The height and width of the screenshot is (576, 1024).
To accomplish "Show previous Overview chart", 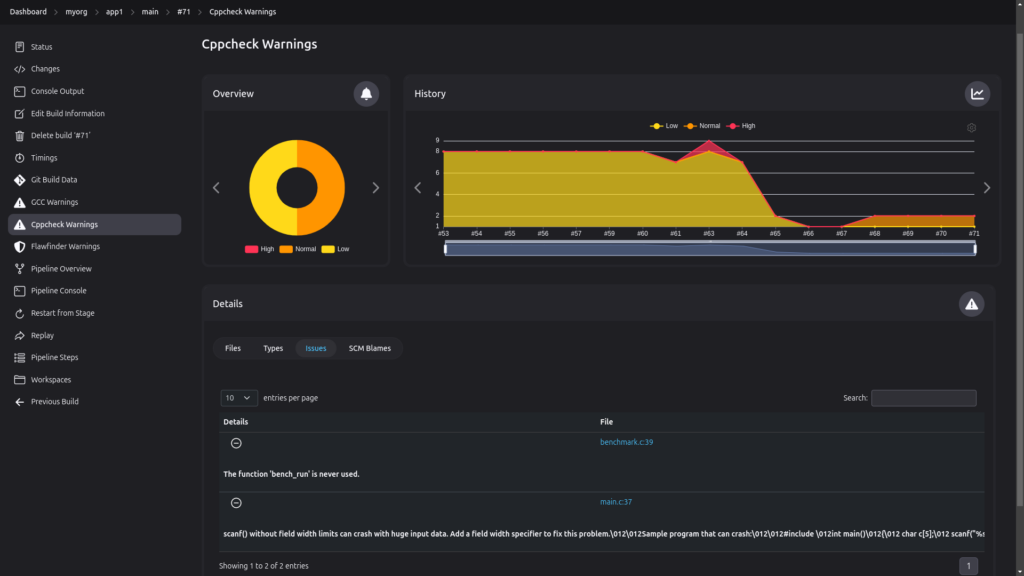I will (216, 188).
